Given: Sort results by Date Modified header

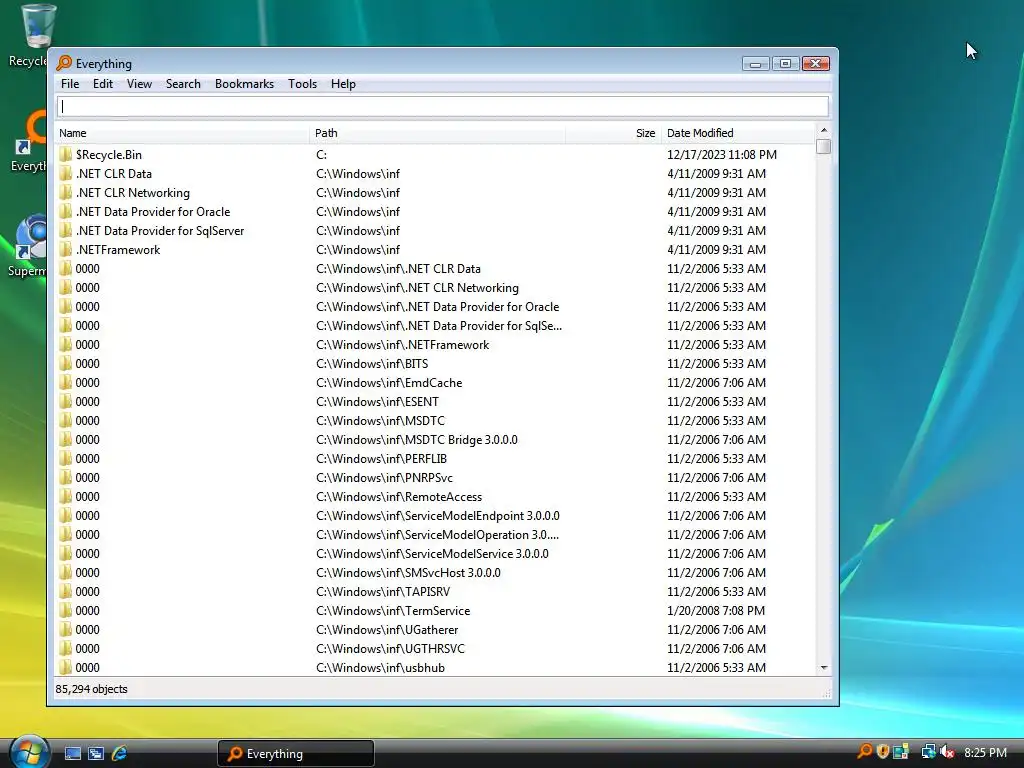Looking at the screenshot, I should [738, 133].
